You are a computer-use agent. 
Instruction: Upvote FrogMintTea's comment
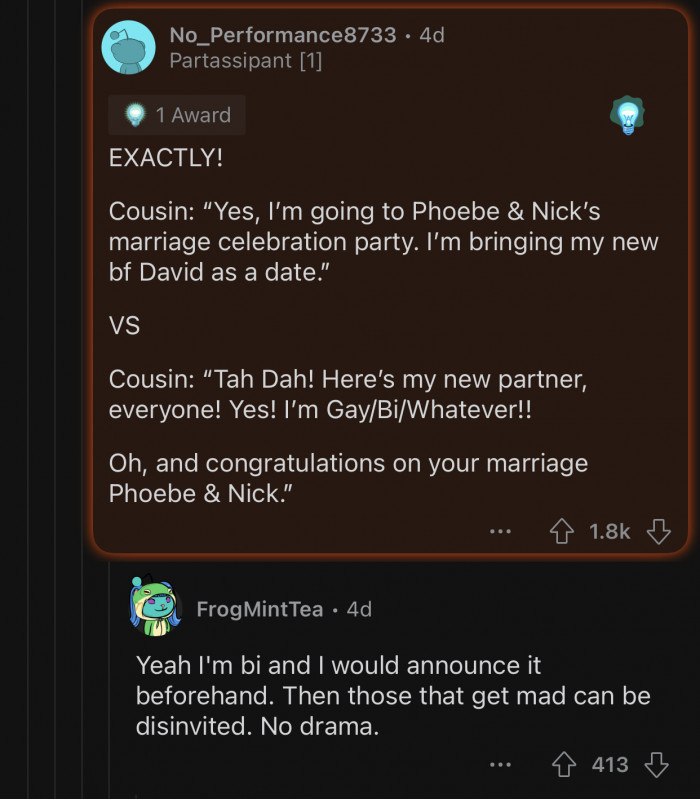click(564, 765)
